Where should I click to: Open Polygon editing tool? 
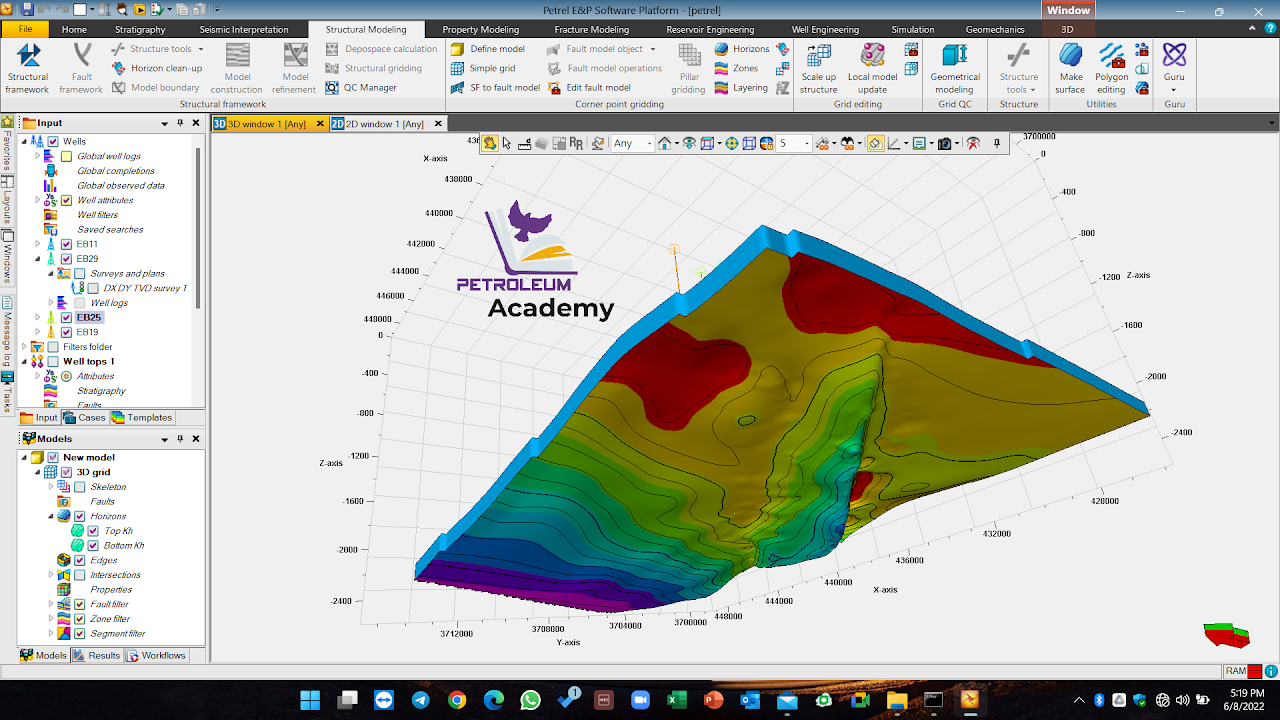pos(1111,69)
